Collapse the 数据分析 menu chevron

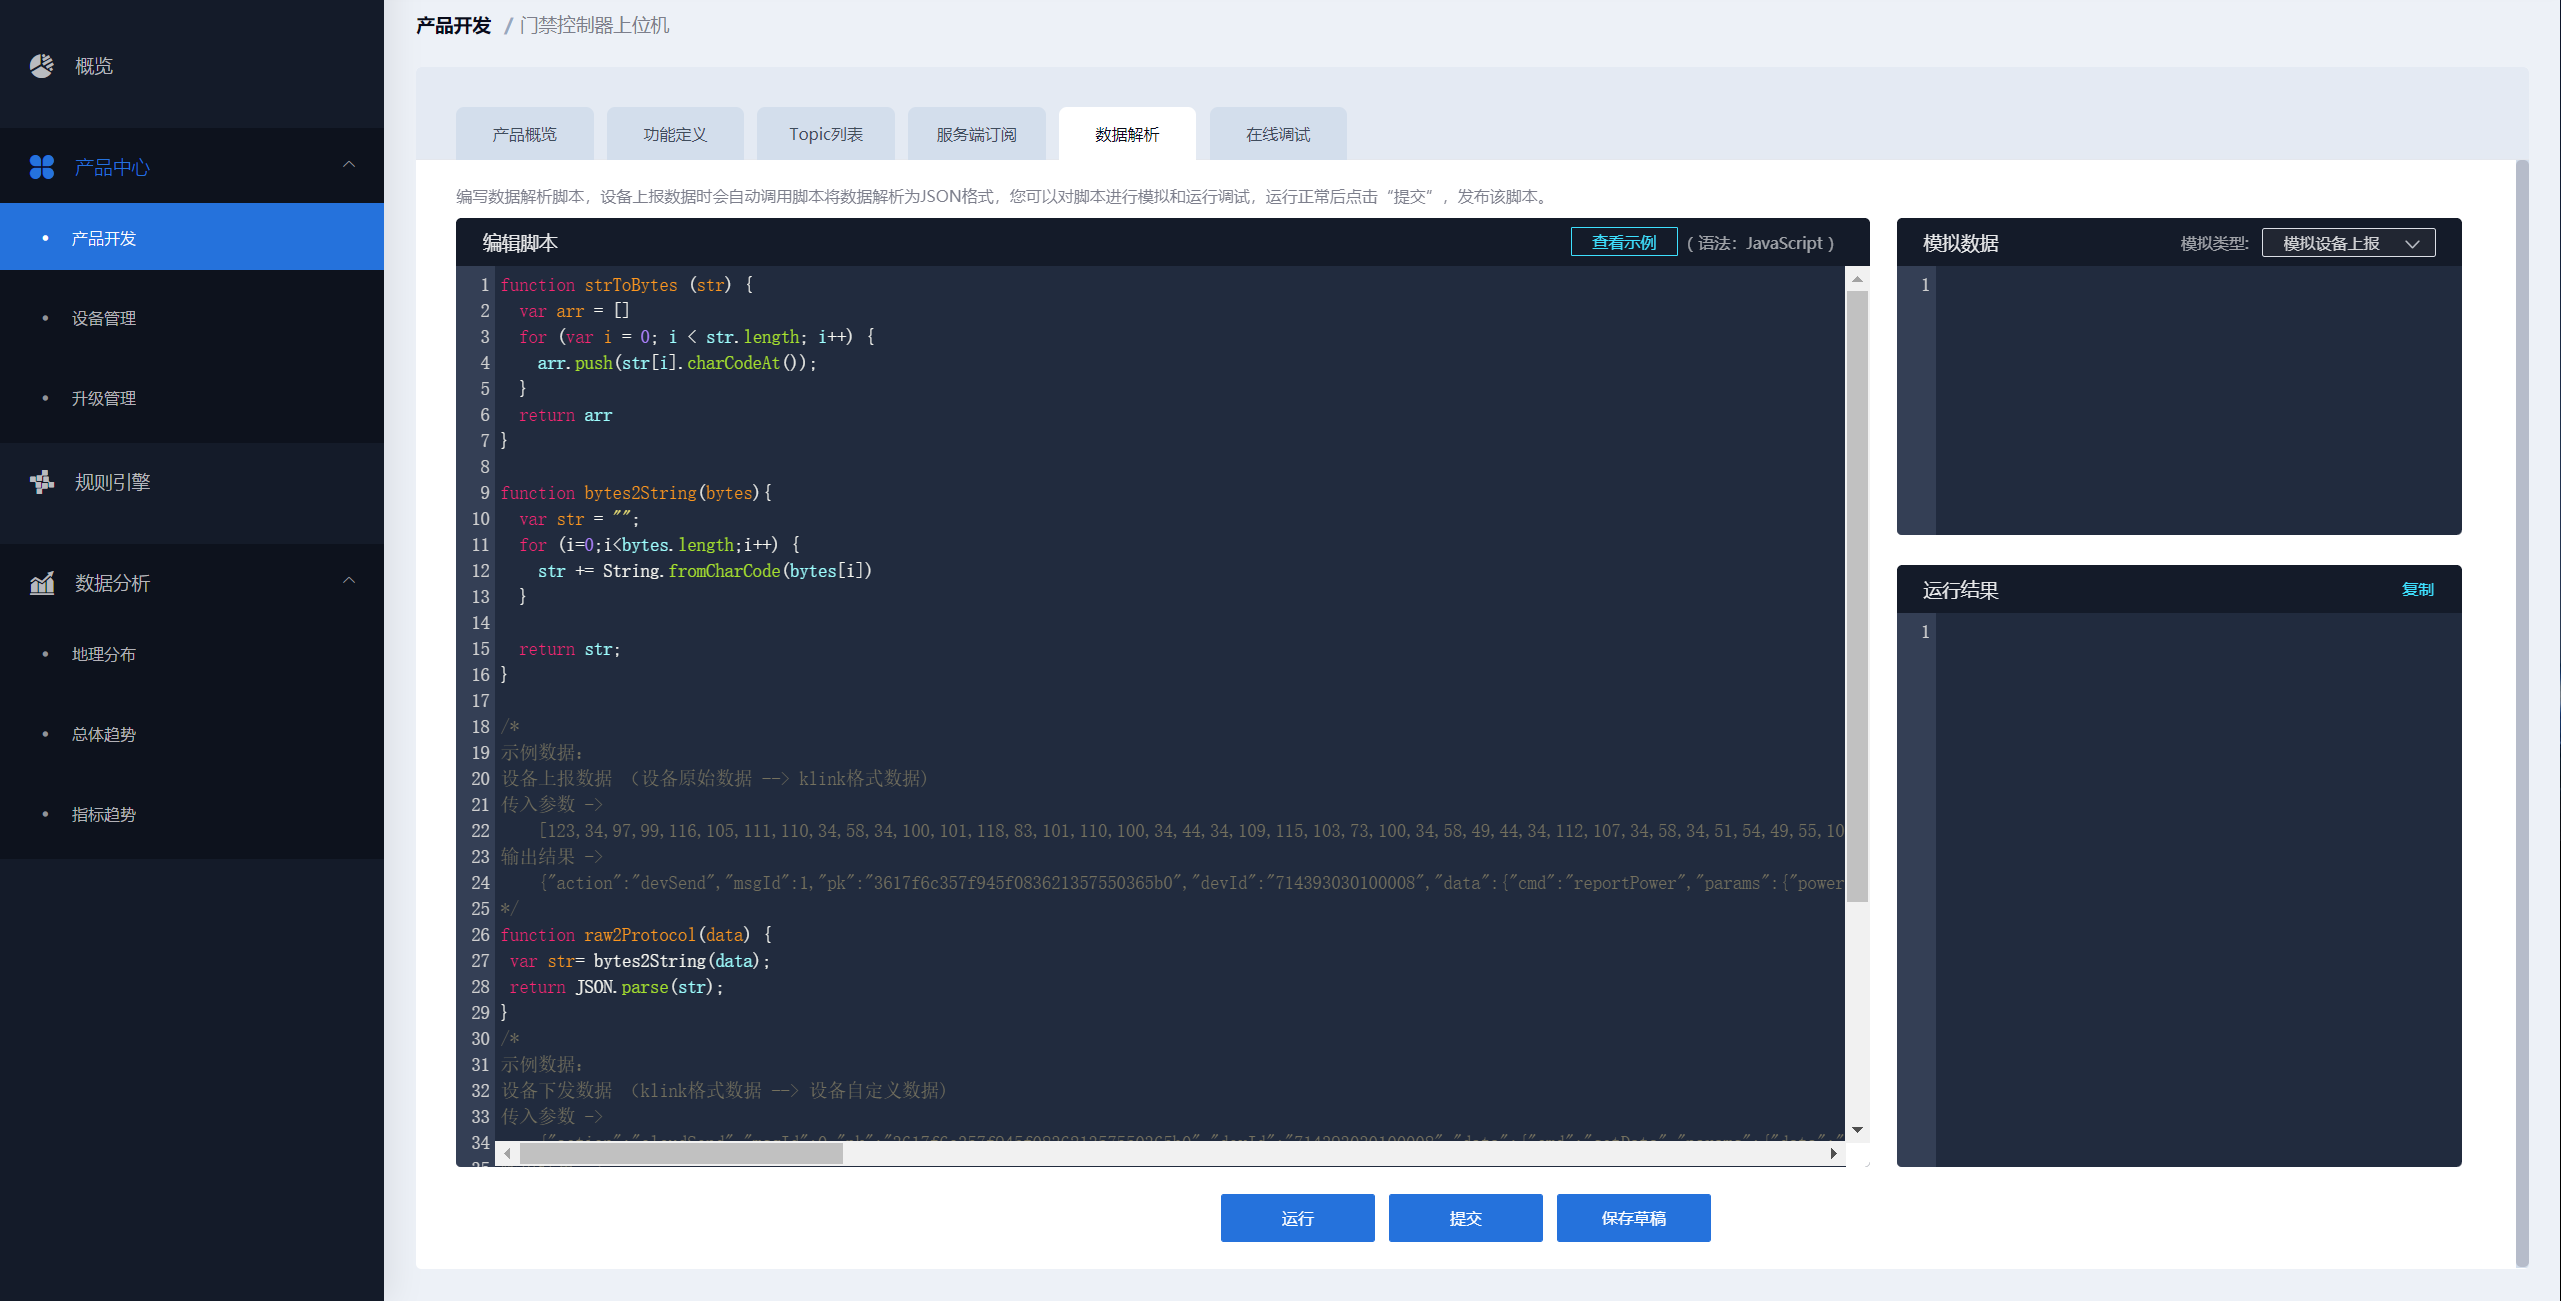[x=349, y=581]
